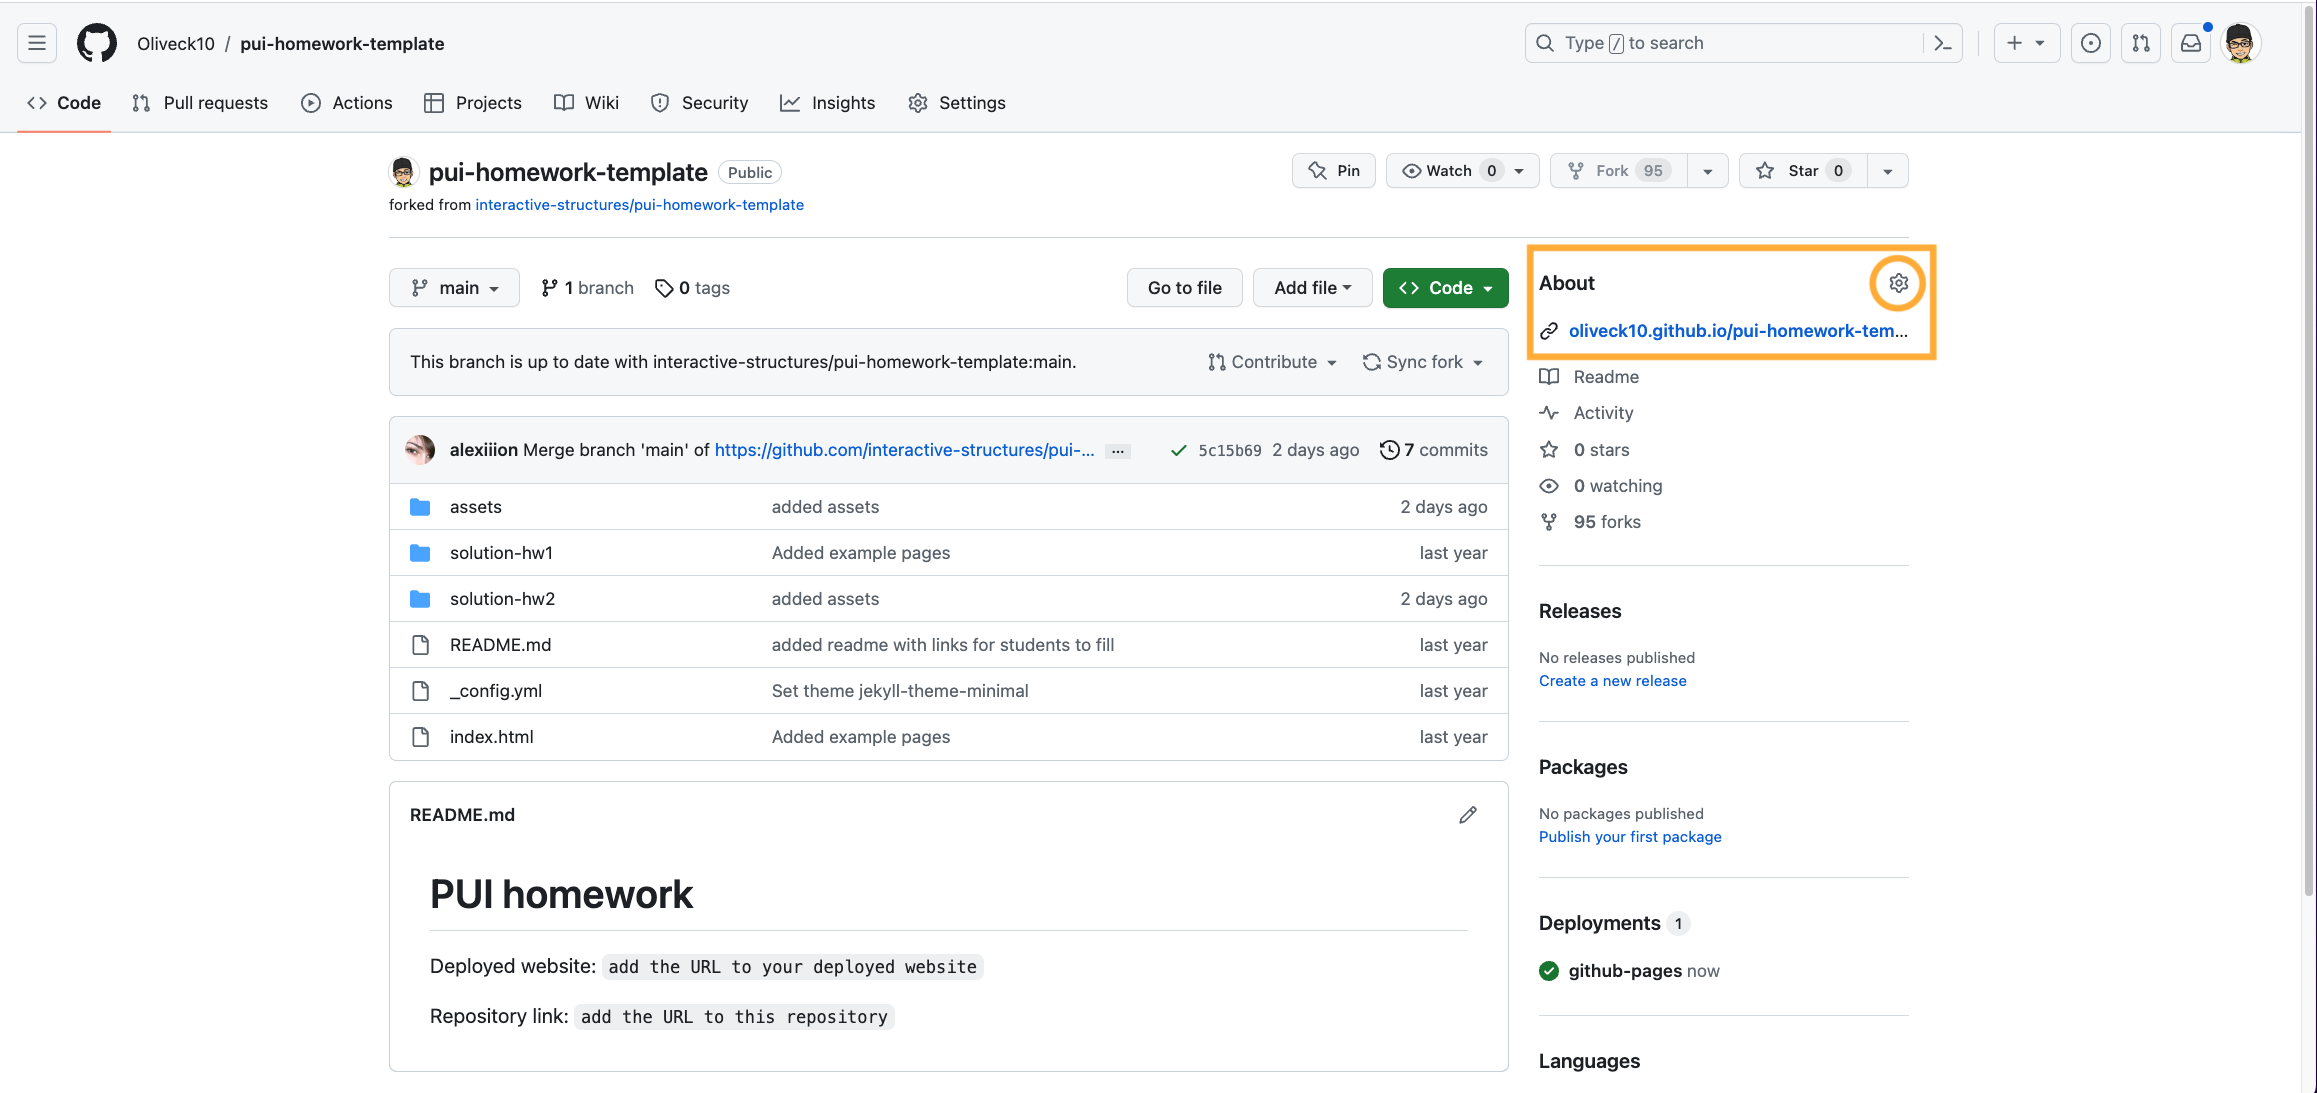Switch to the Actions tab
The image size is (2317, 1093).
347,103
